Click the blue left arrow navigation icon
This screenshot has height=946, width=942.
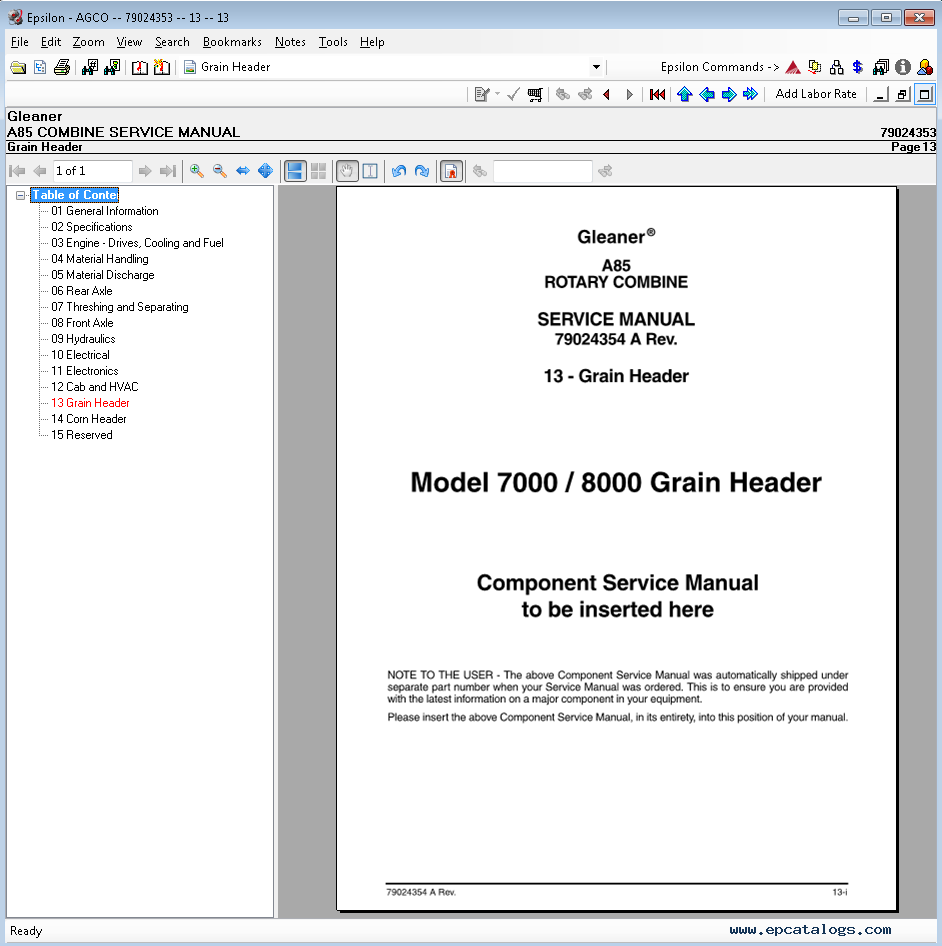pyautogui.click(x=707, y=95)
